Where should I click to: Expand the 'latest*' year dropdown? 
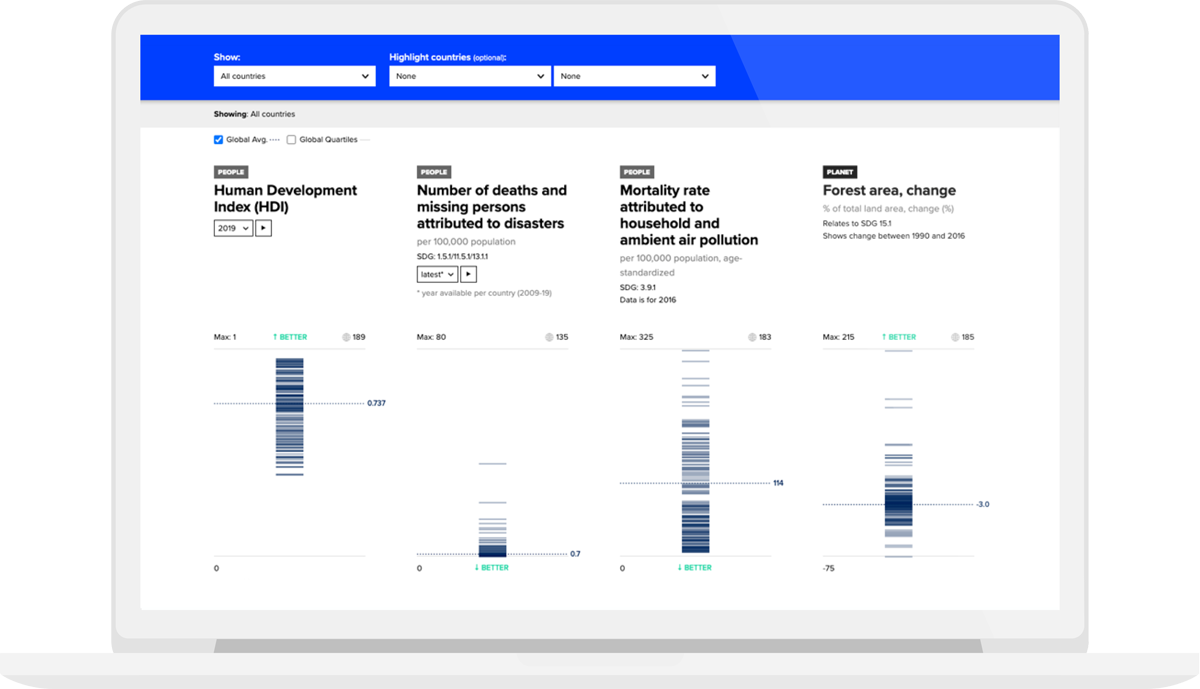[x=437, y=274]
